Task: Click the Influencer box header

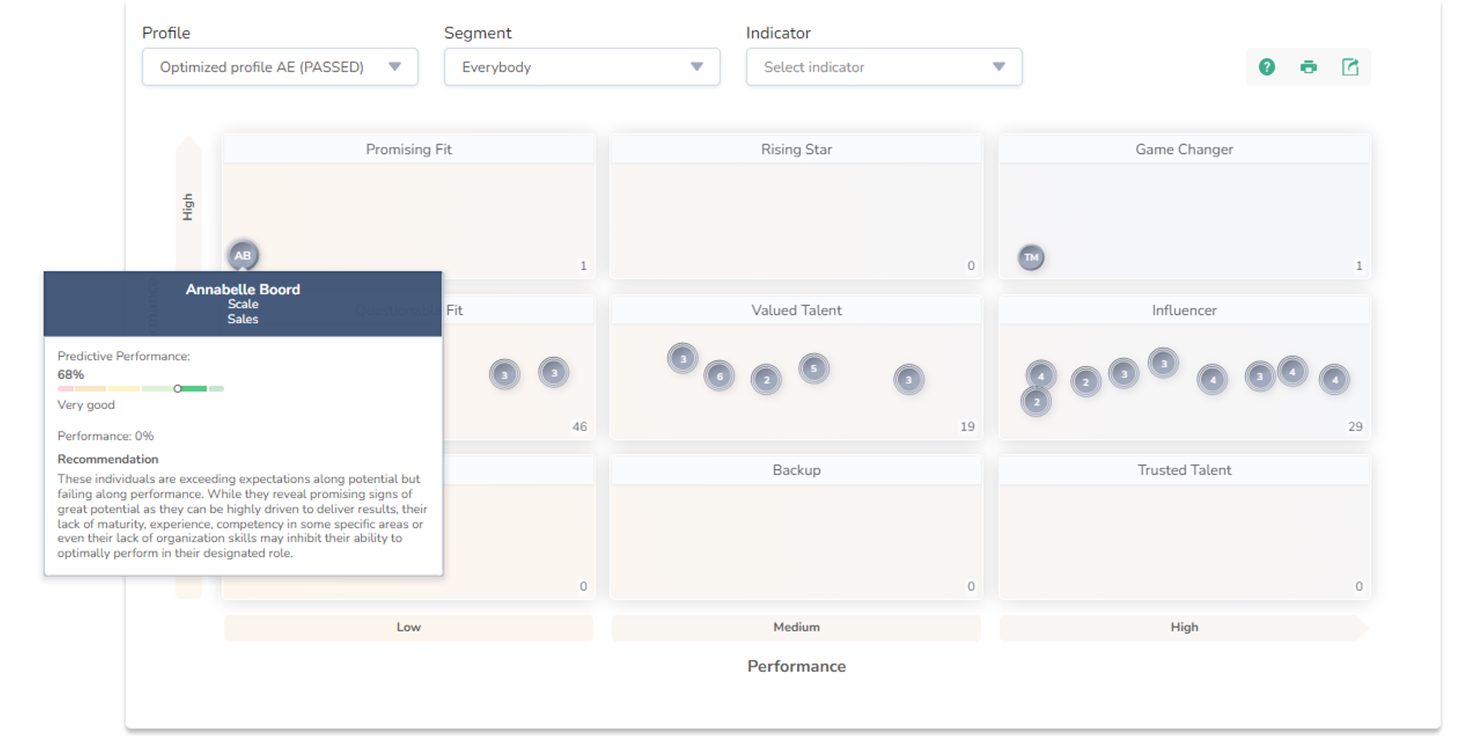Action: [1184, 310]
